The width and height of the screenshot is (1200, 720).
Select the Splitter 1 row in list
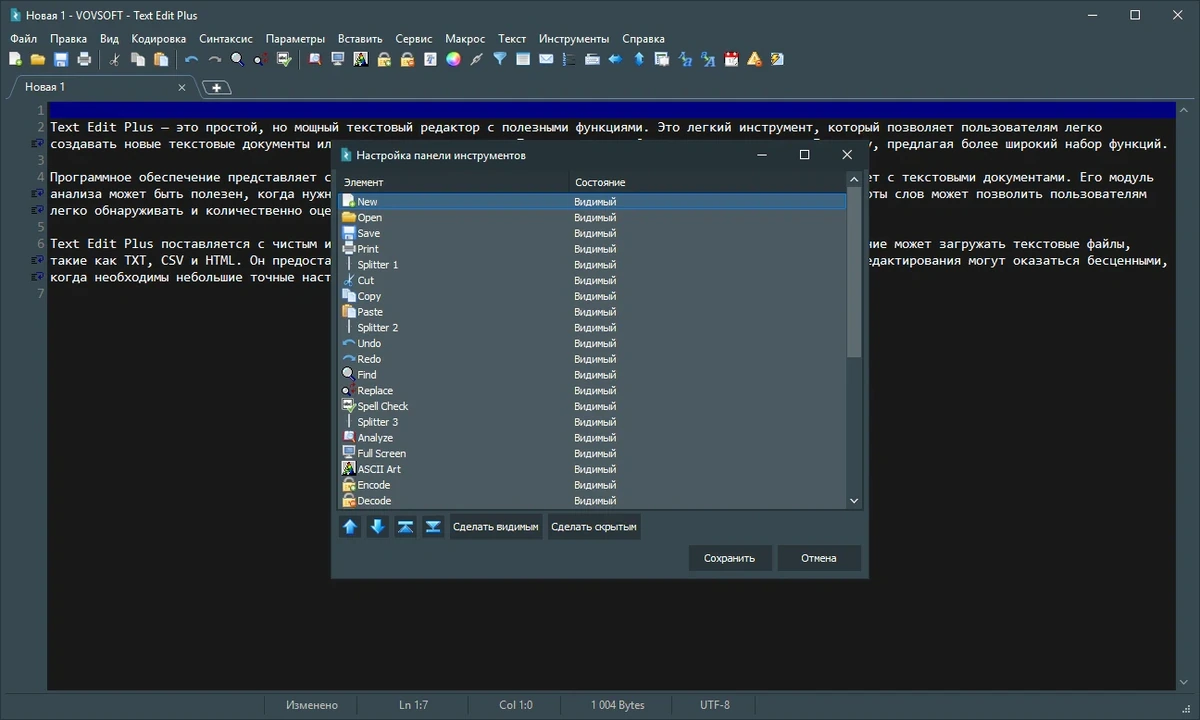point(593,265)
